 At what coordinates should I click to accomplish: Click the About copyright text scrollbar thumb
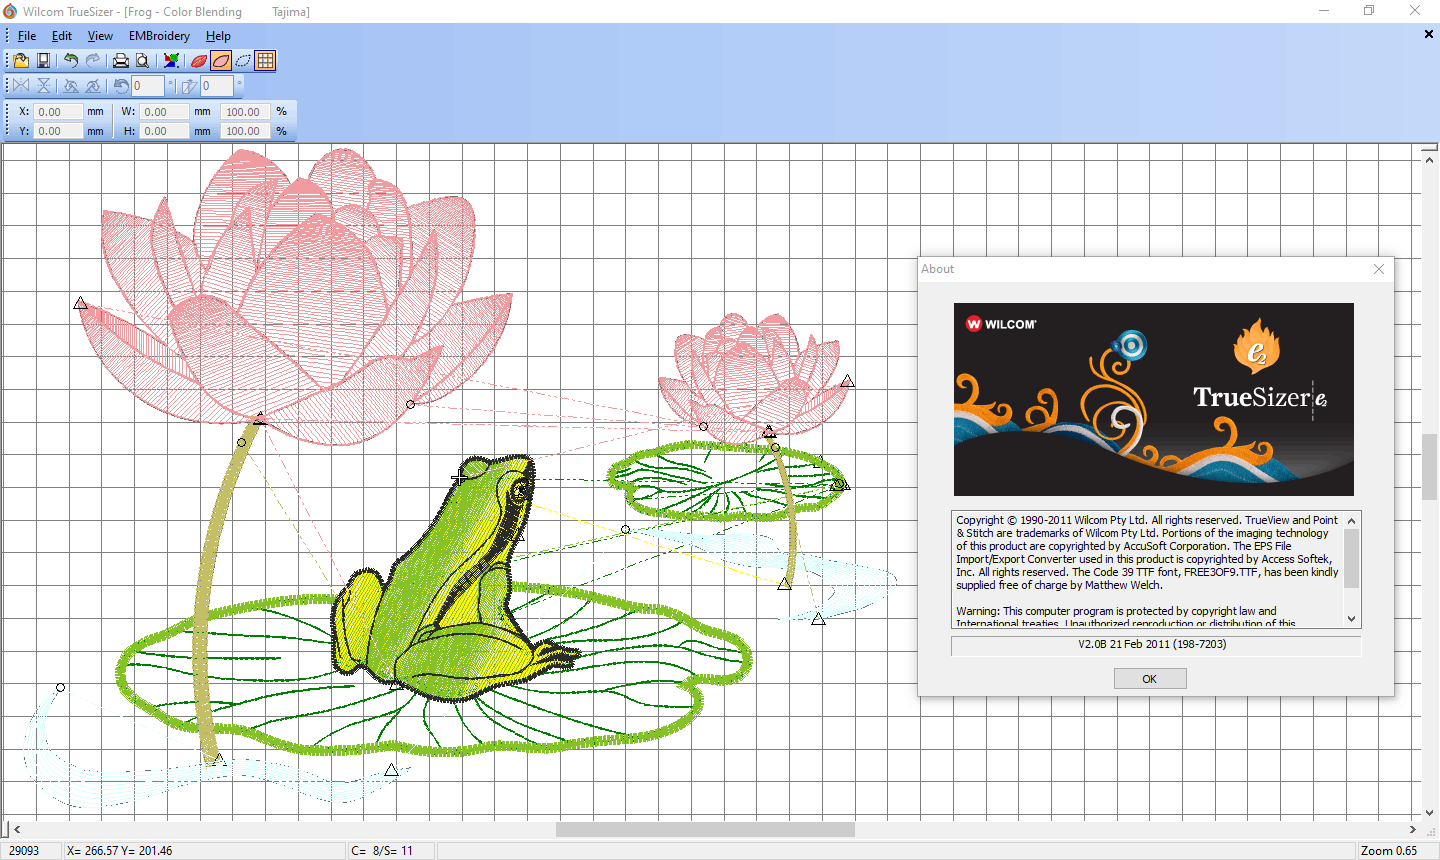pyautogui.click(x=1352, y=559)
